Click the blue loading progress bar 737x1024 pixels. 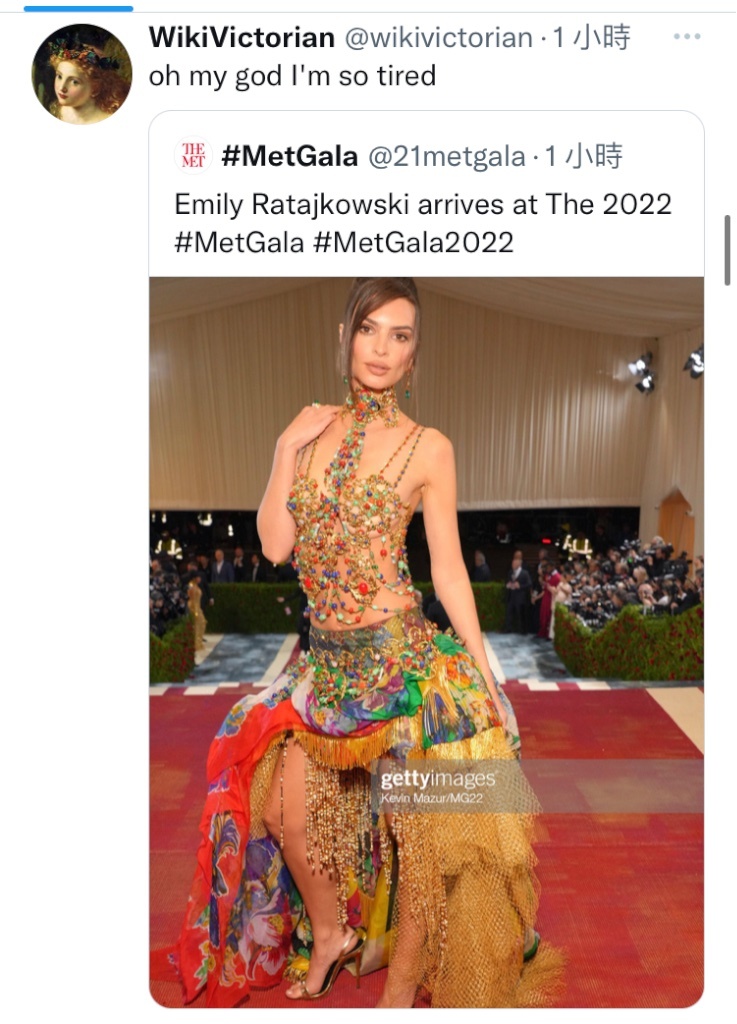[x=78, y=8]
